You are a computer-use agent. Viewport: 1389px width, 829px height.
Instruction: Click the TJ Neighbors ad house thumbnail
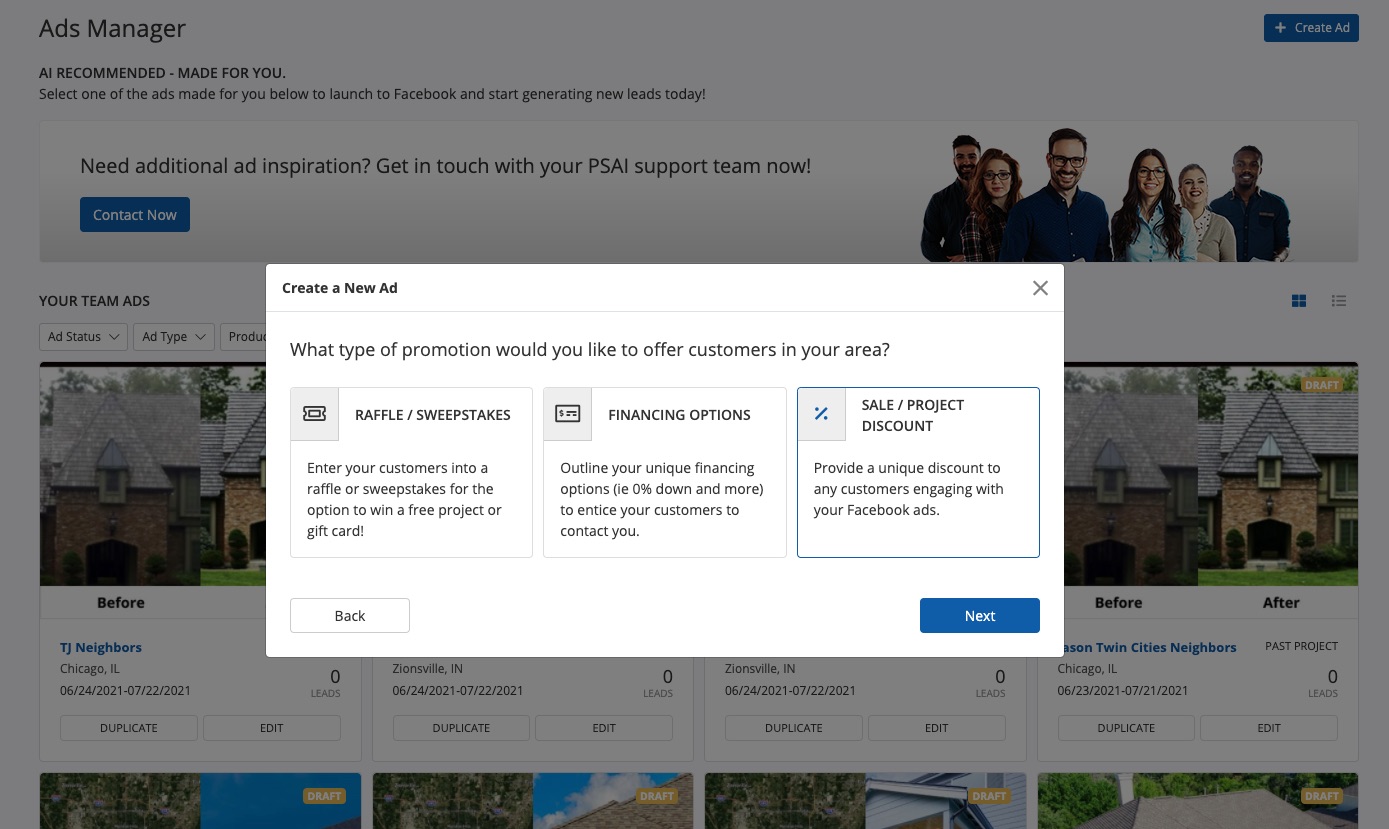click(150, 480)
